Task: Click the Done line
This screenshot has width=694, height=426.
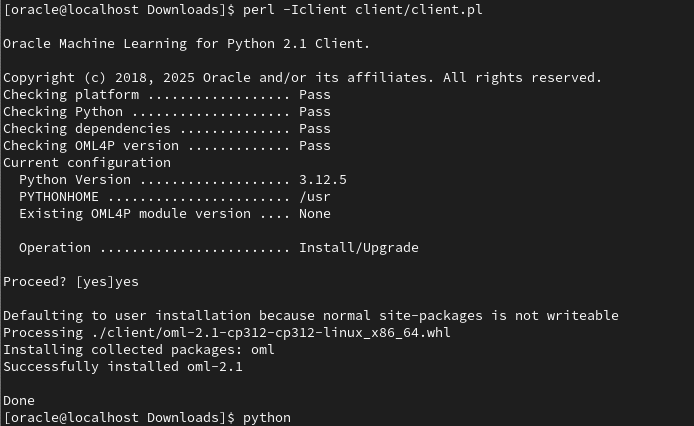Action: (19, 400)
